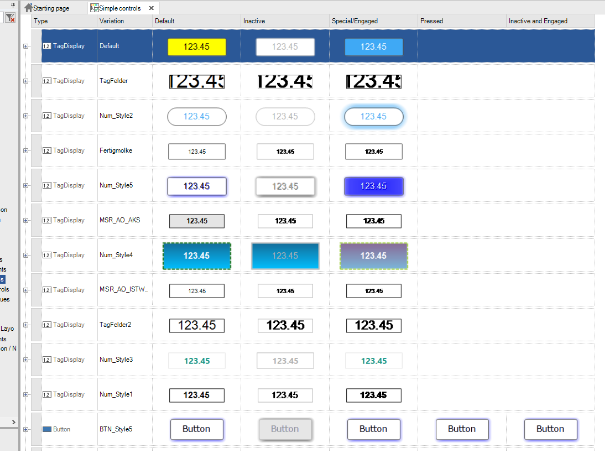Image resolution: width=605 pixels, height=451 pixels.
Task: Click the Num_Style1 variation name
Action: tap(116, 394)
